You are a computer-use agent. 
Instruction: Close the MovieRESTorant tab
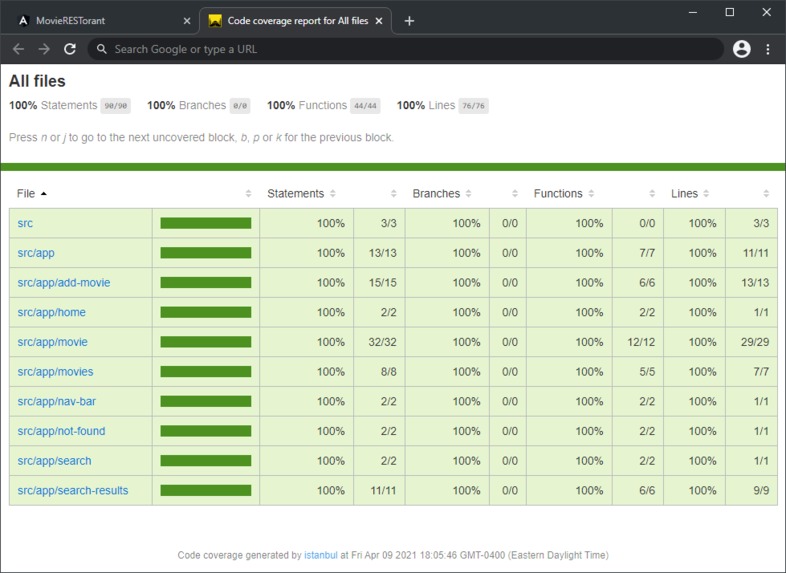point(186,21)
